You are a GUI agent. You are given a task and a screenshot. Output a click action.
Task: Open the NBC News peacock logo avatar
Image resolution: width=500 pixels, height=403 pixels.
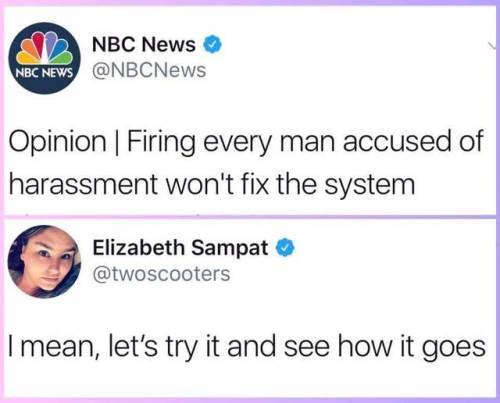pyautogui.click(x=44, y=58)
